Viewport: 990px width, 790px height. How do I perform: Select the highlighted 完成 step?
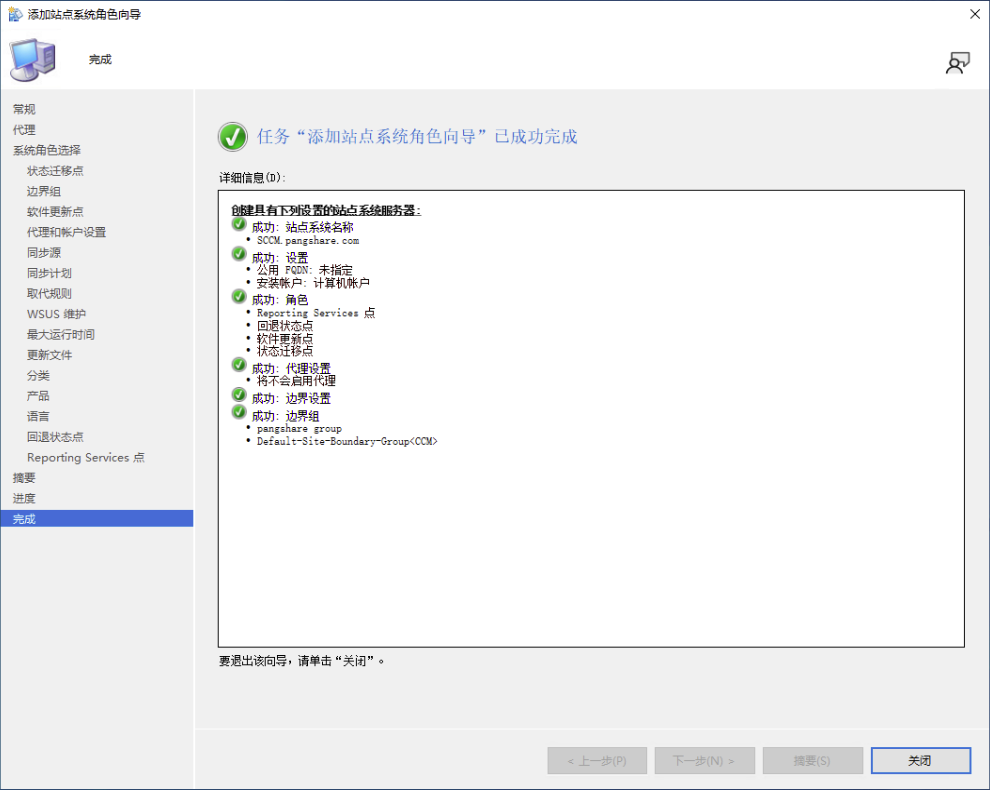point(97,518)
